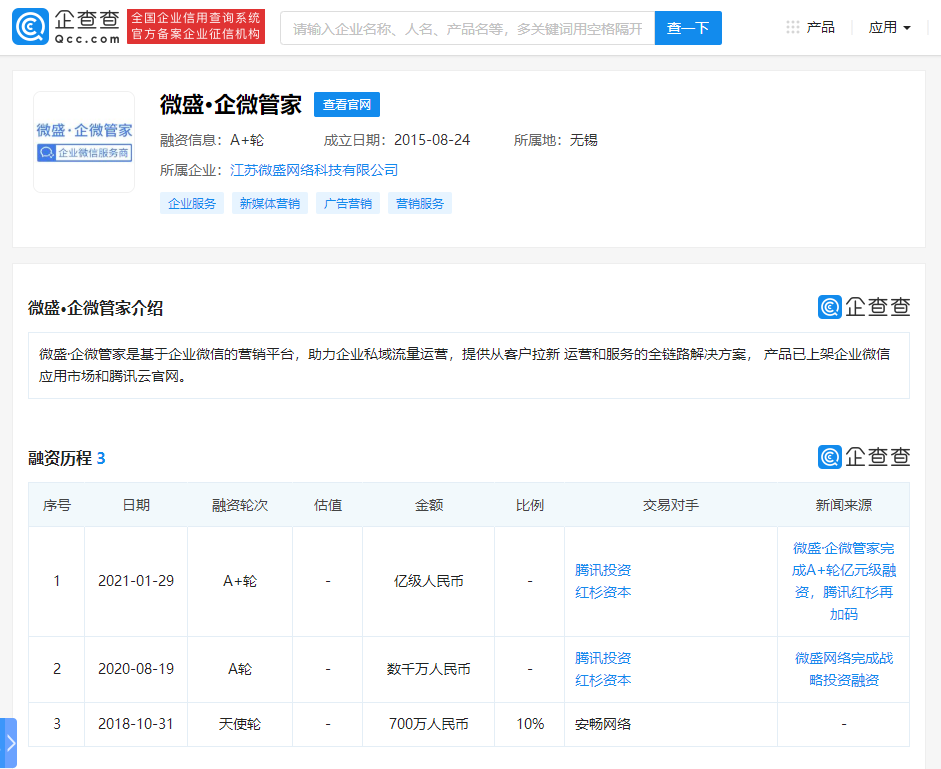Screen dimensions: 941x769
Task: Click the 亿级人民币 amount cell
Action: 428,581
